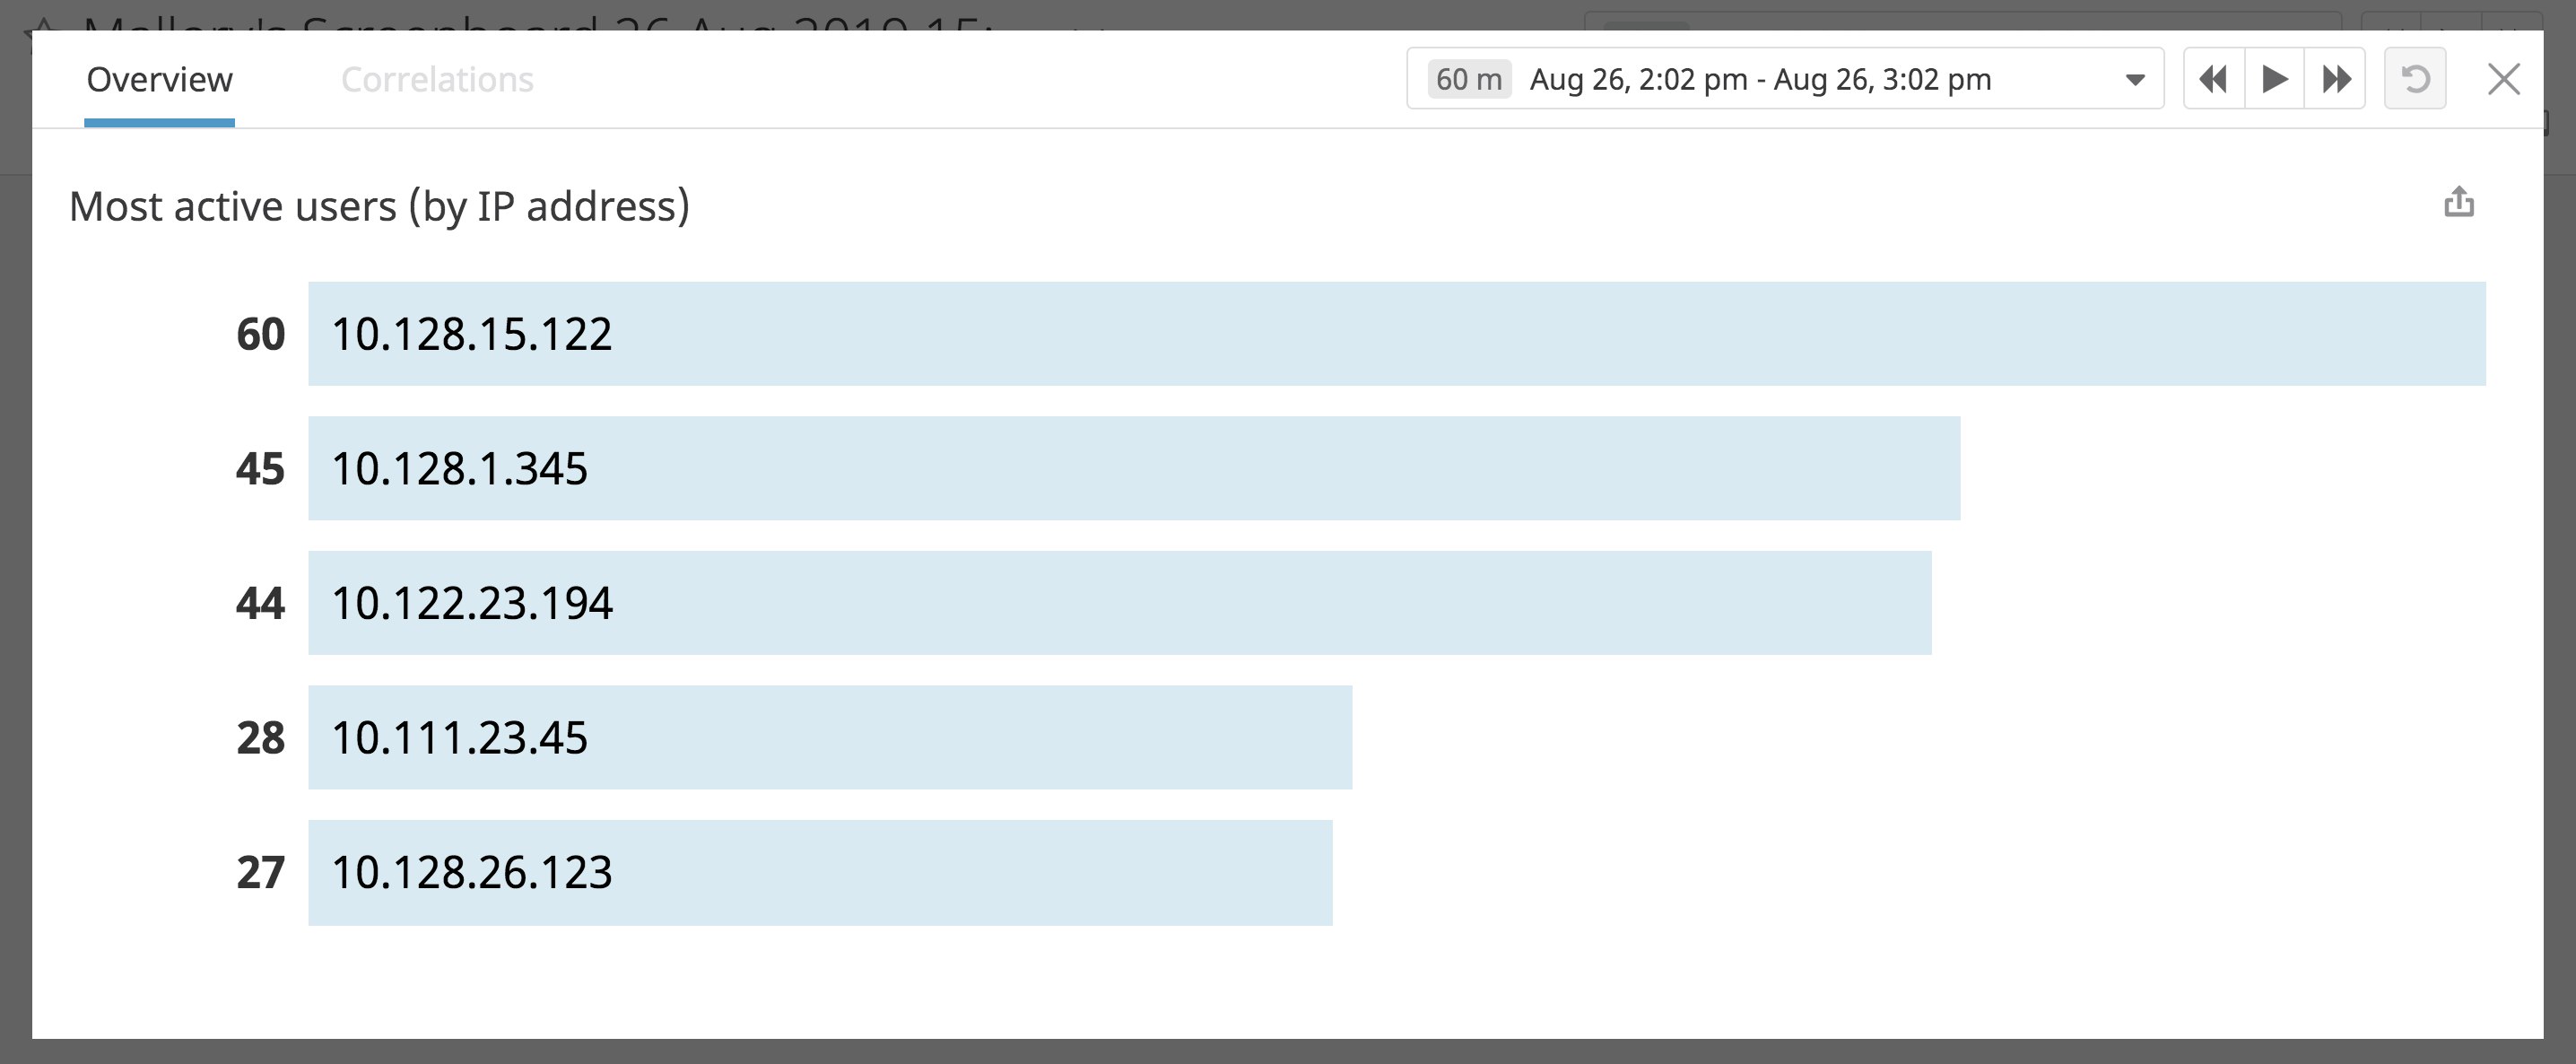Click the Most active users widget title
The width and height of the screenshot is (2576, 1064).
click(x=379, y=206)
